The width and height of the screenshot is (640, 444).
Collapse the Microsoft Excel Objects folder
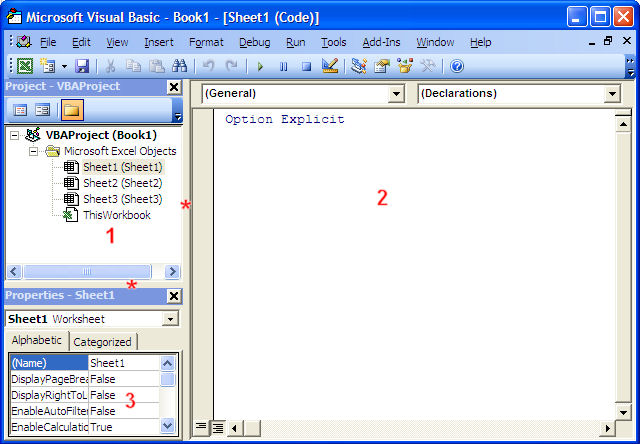pos(33,151)
